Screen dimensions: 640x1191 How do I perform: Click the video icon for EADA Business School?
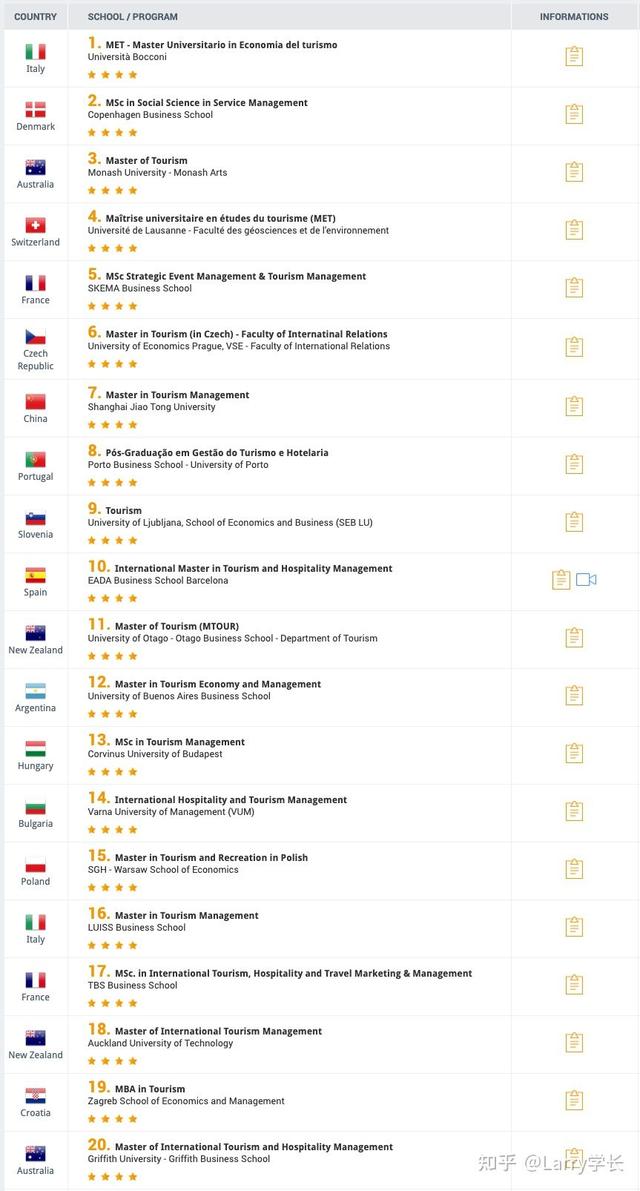point(586,580)
